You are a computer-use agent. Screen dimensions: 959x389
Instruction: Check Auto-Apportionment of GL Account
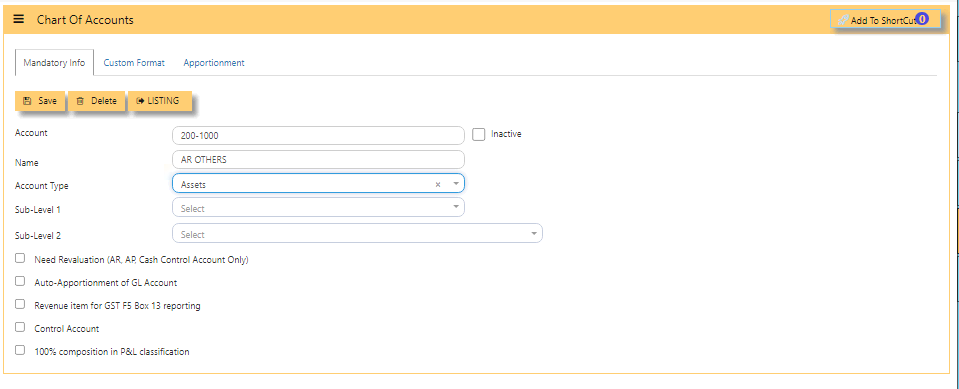point(20,281)
